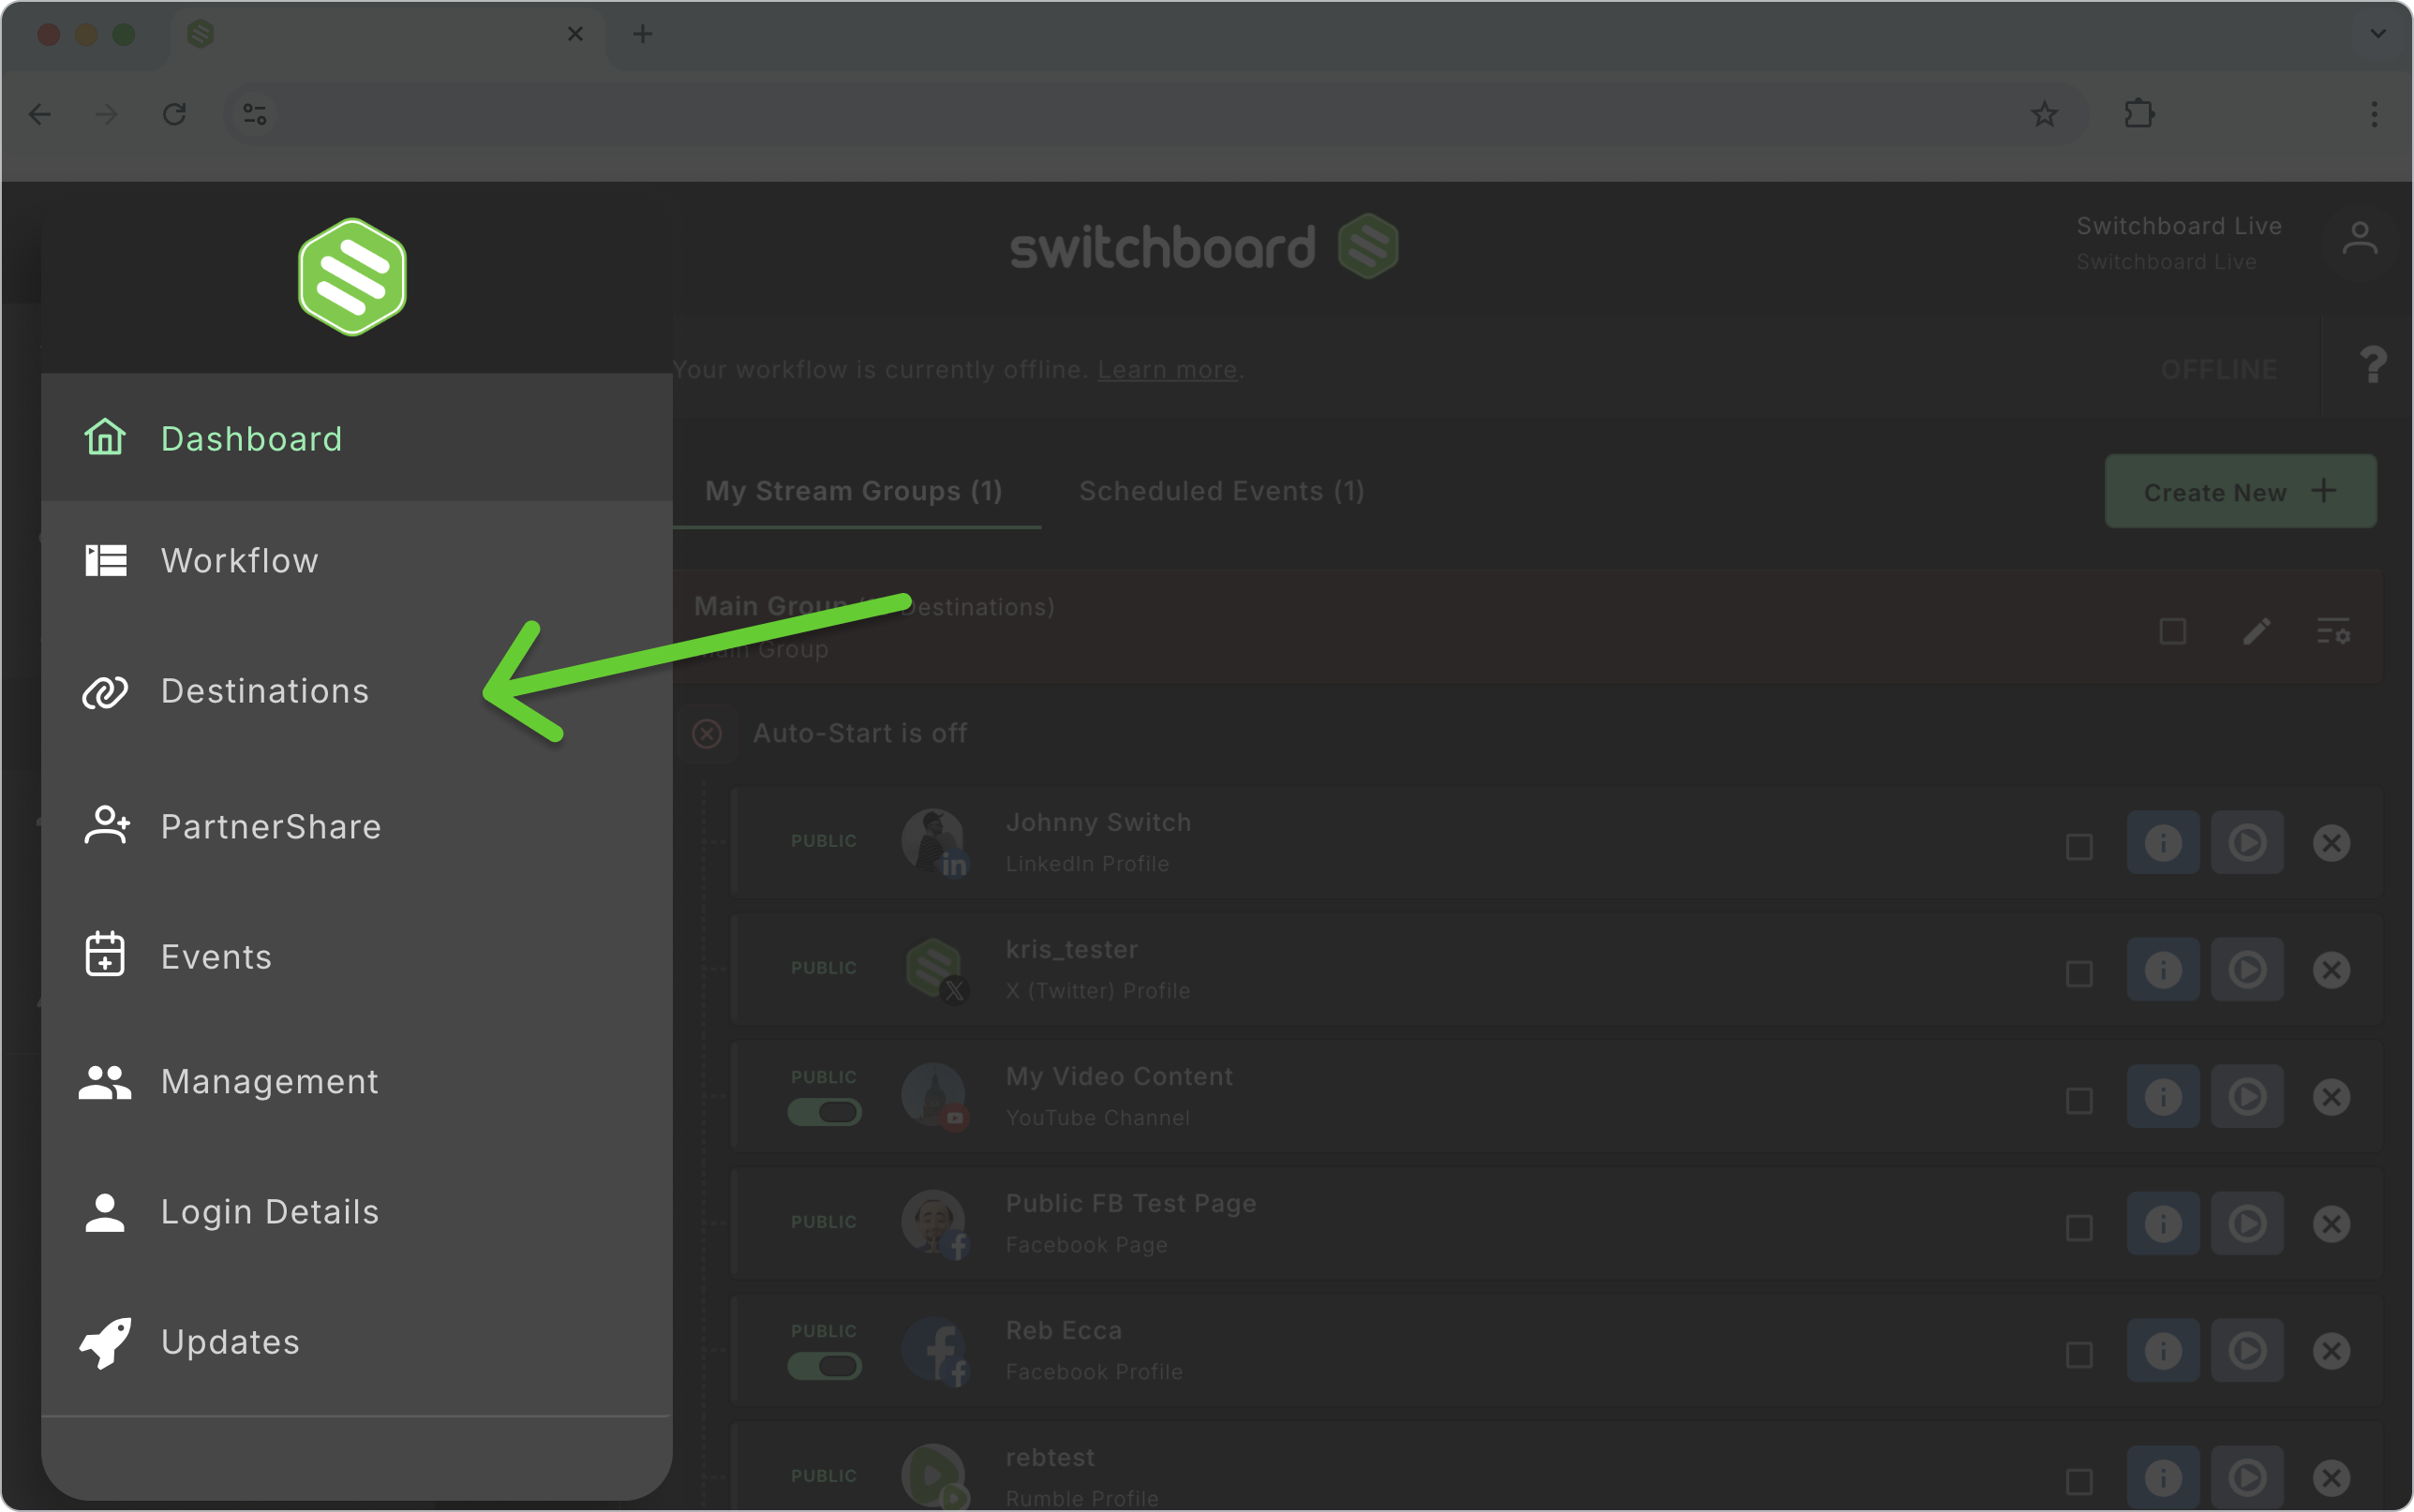Click the Events calendar icon
Viewport: 2414px width, 1512px height.
point(105,954)
